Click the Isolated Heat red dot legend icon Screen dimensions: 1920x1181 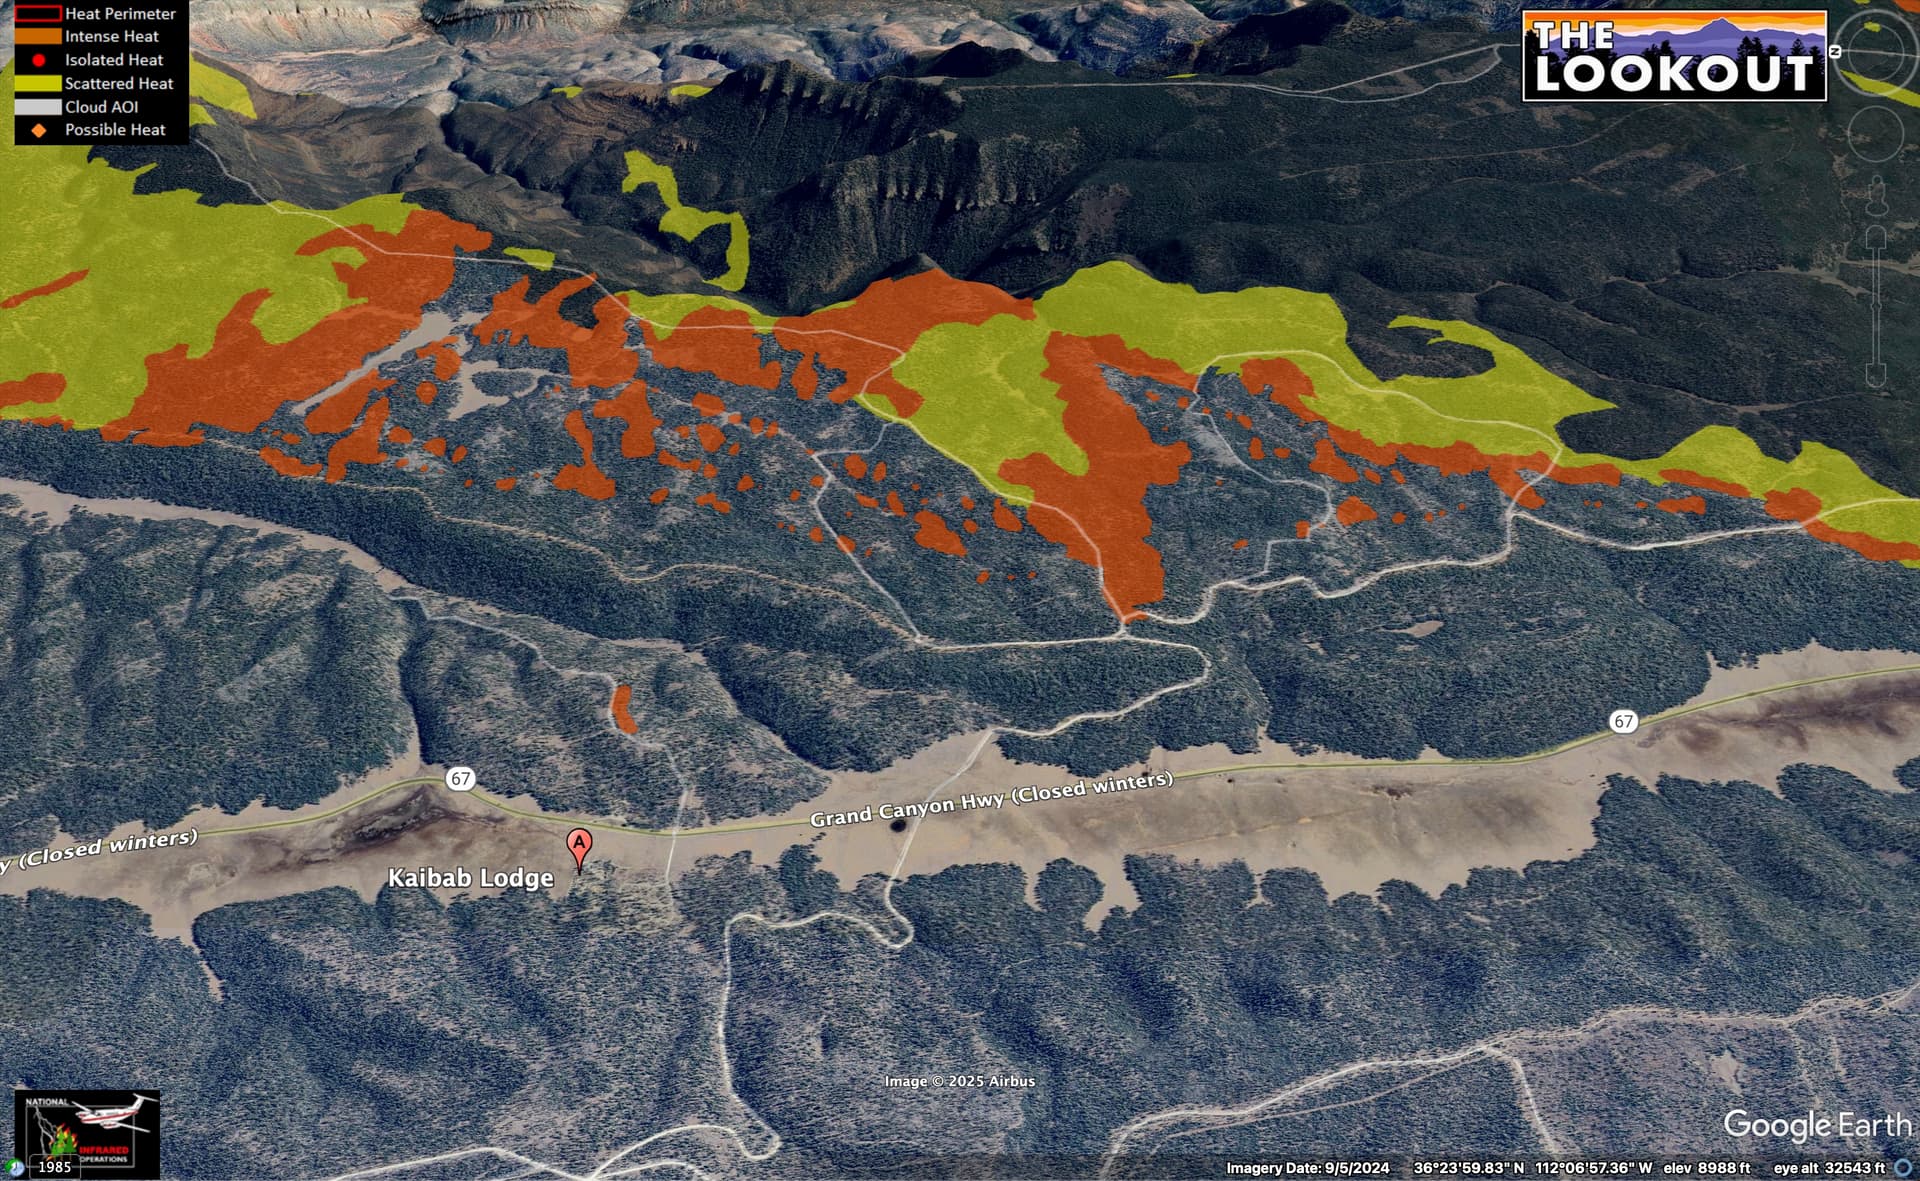tap(38, 60)
